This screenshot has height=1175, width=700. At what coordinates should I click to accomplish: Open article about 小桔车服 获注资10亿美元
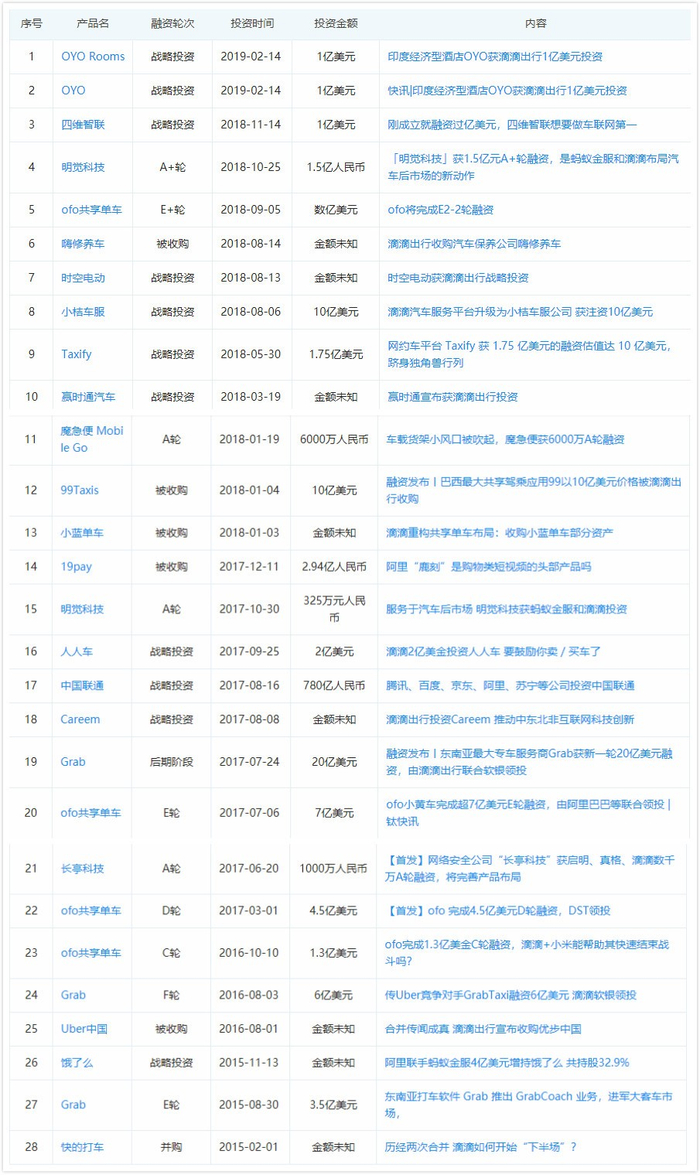(x=520, y=312)
